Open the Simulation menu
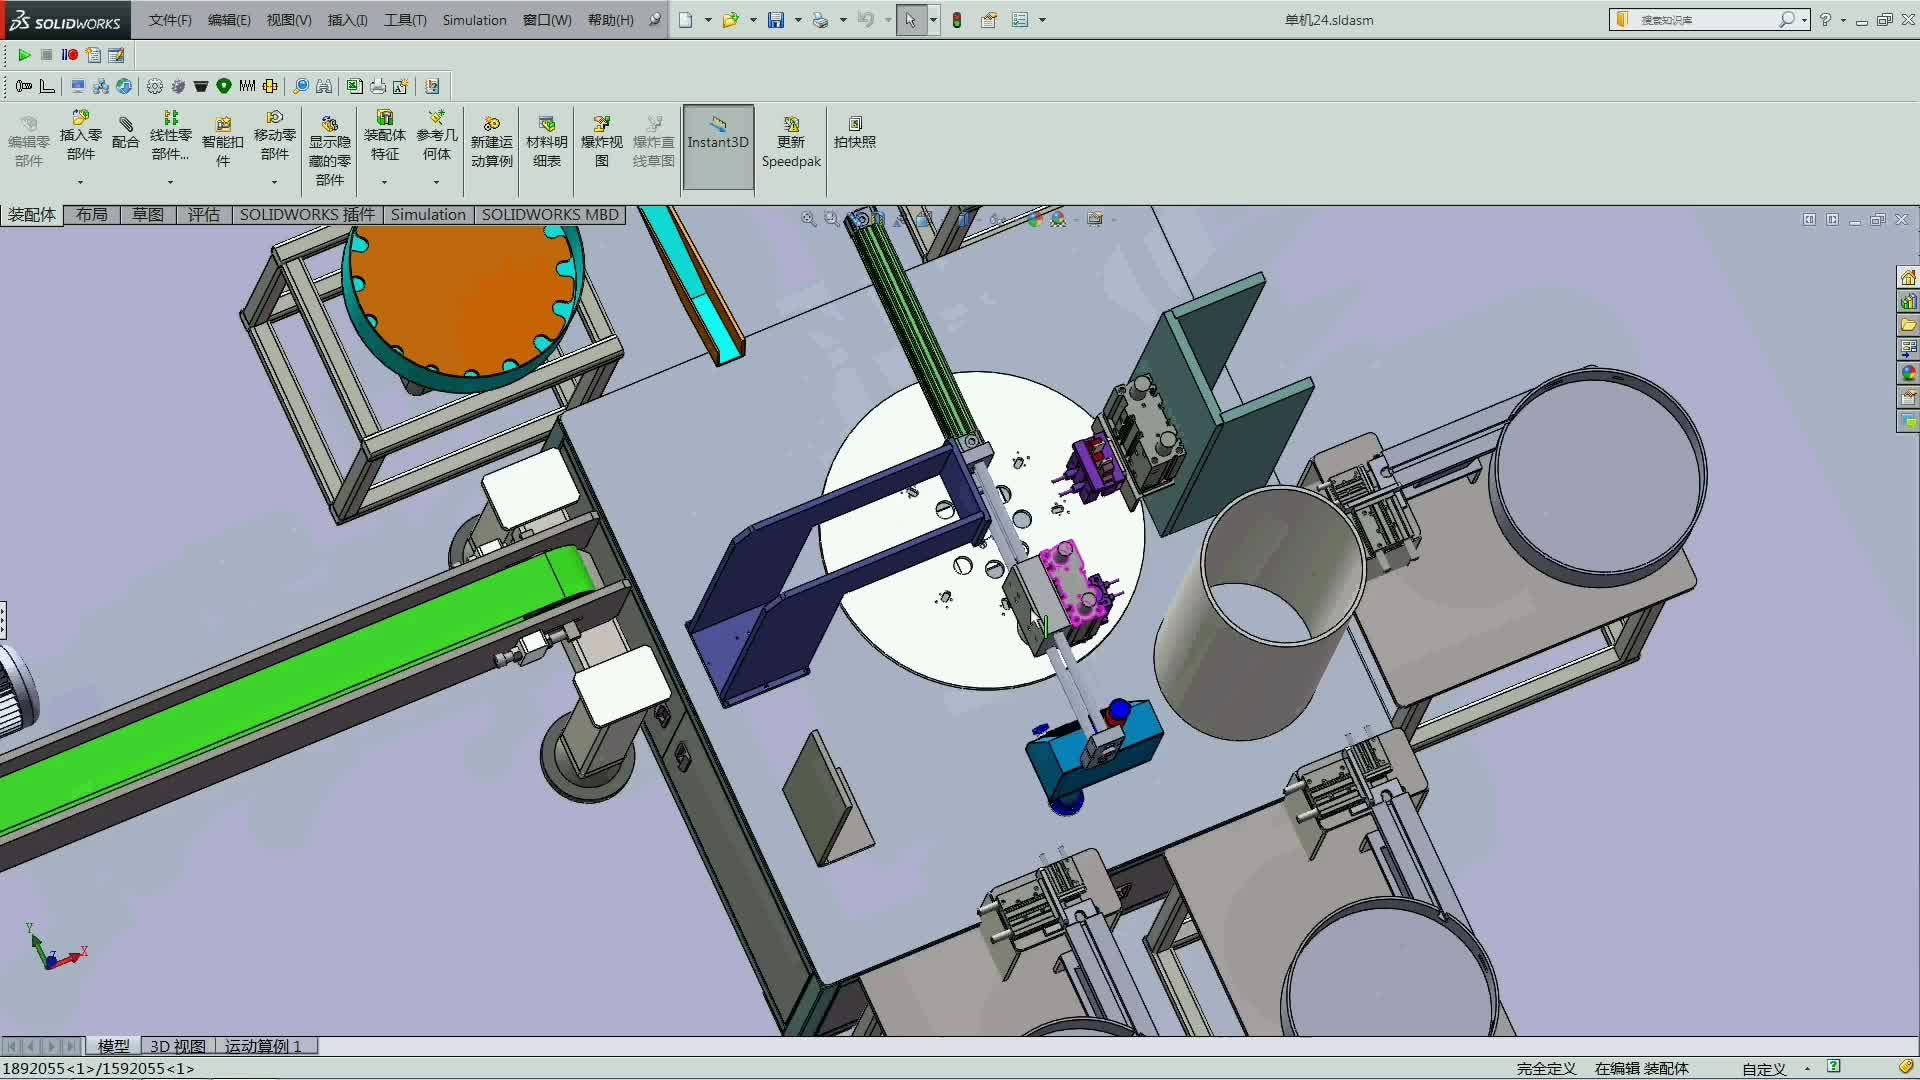Viewport: 1920px width, 1080px height. click(474, 20)
